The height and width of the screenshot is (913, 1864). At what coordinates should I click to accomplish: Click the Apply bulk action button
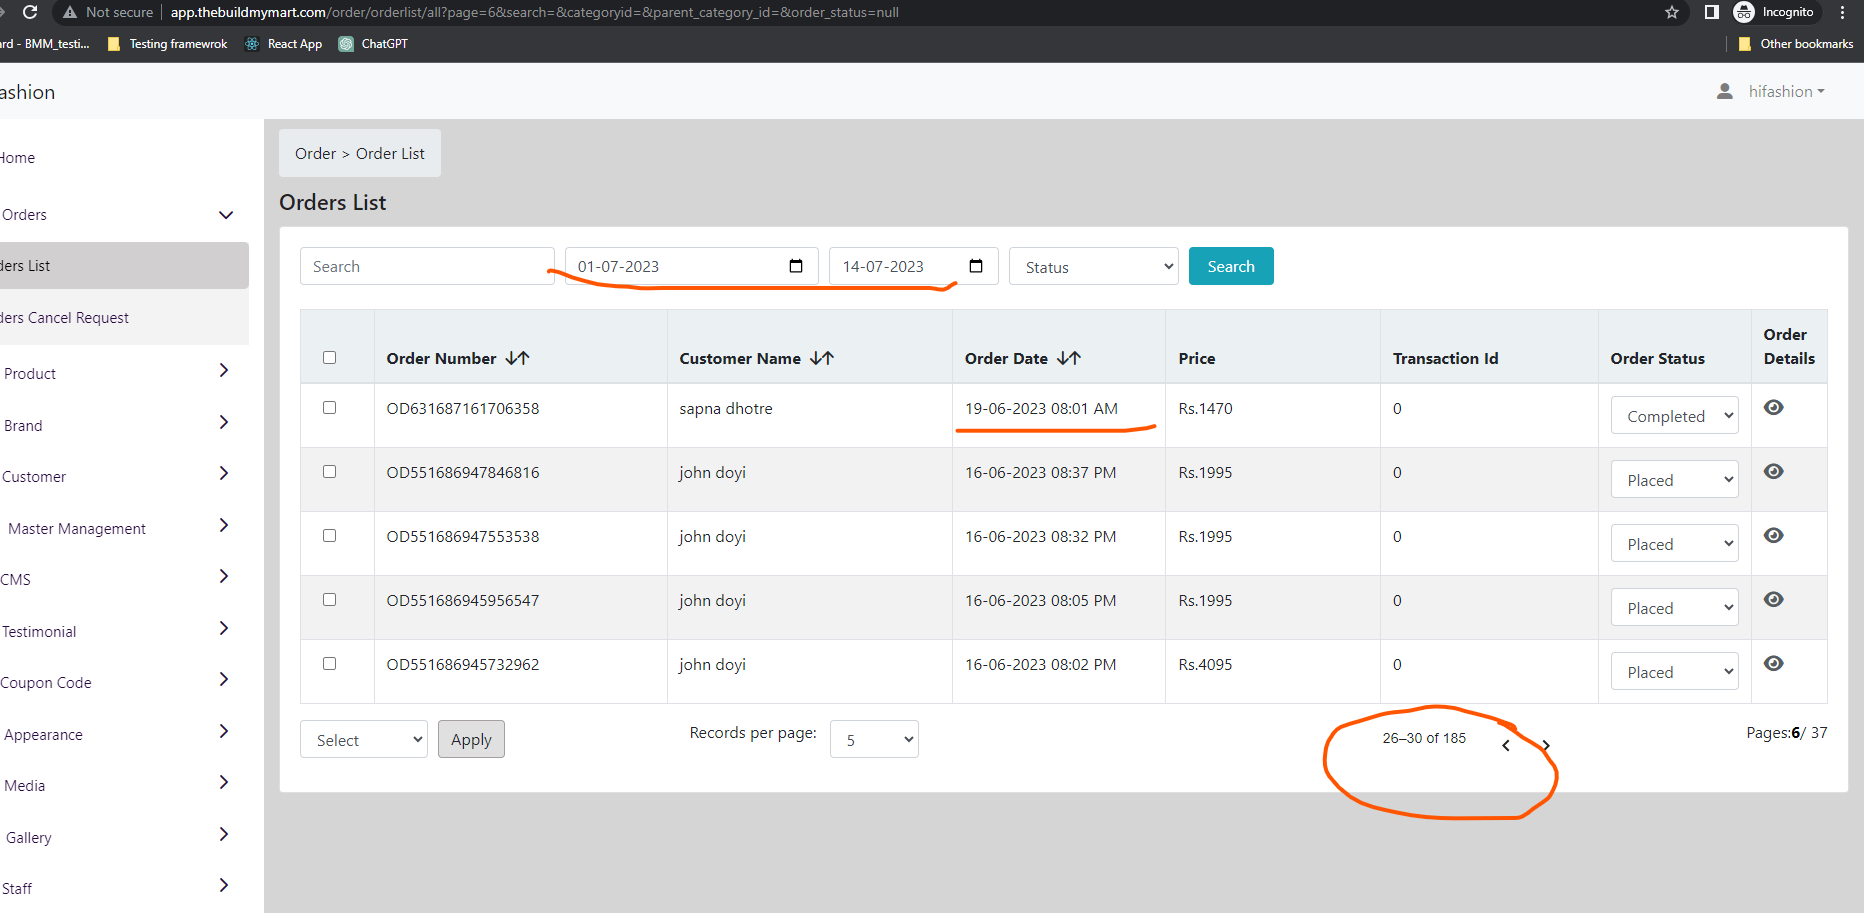pos(471,739)
